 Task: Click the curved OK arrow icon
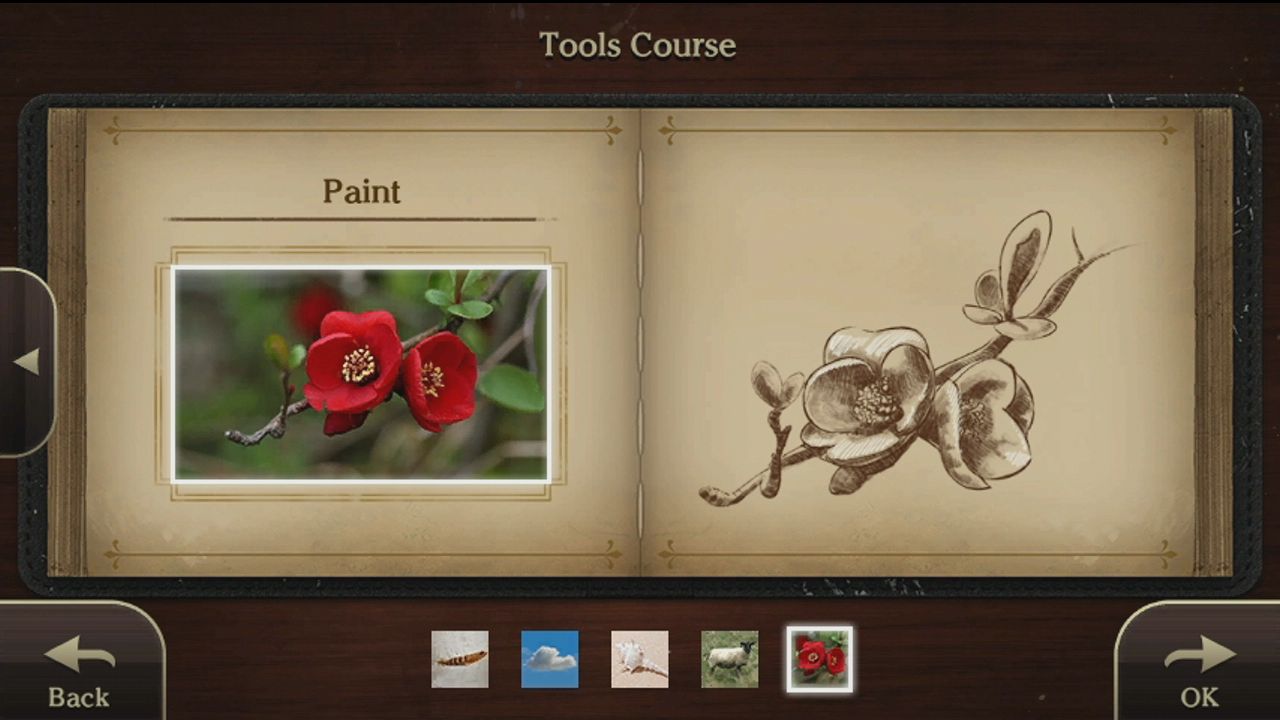coord(1199,655)
